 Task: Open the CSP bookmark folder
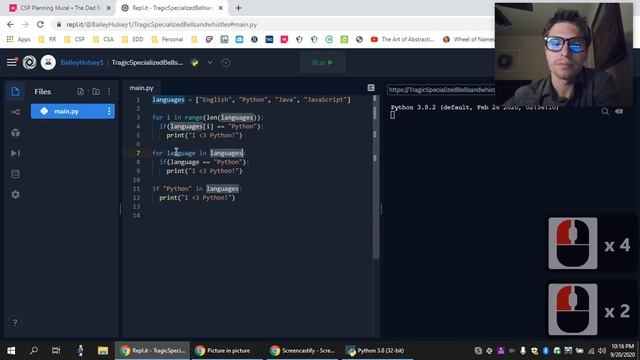point(75,39)
